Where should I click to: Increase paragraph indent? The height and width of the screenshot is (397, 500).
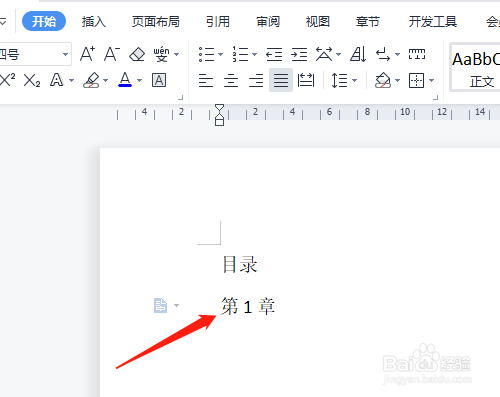[x=299, y=54]
